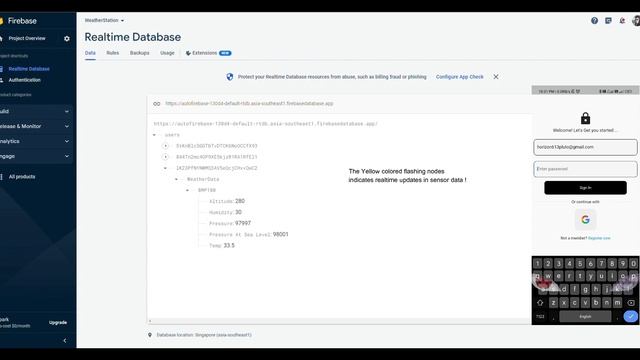Collapse the sidebar with chevron
This screenshot has height=360, width=640.
click(x=65, y=340)
